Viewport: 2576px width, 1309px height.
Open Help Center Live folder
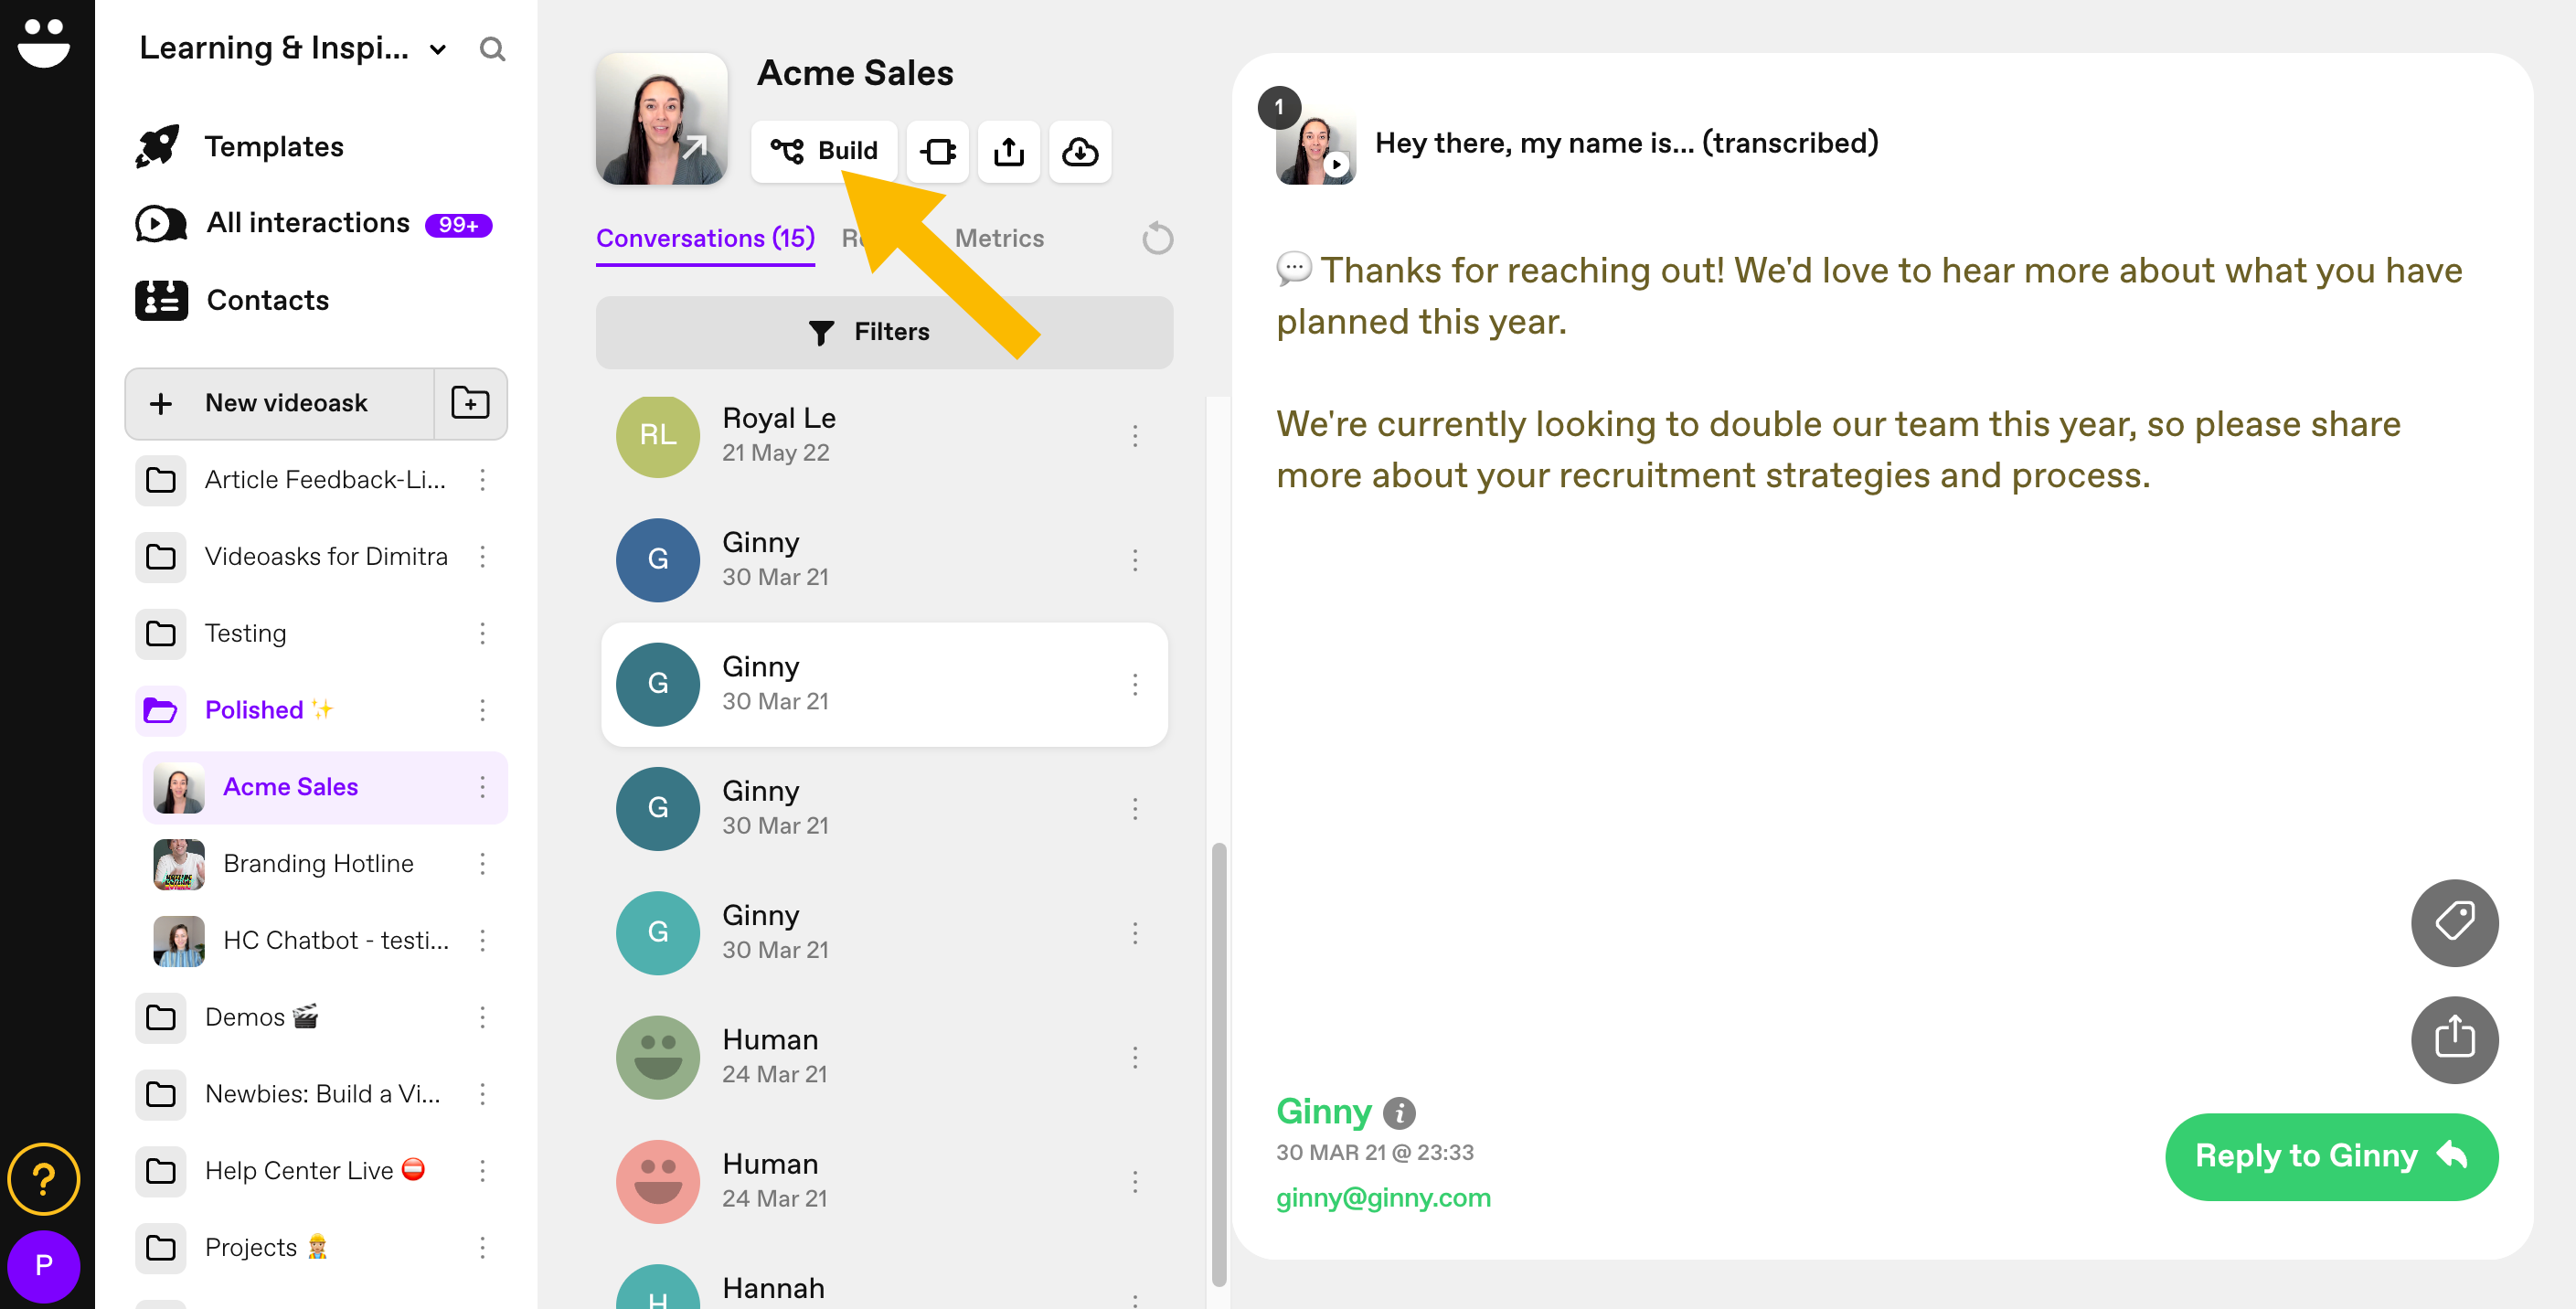pos(281,1171)
